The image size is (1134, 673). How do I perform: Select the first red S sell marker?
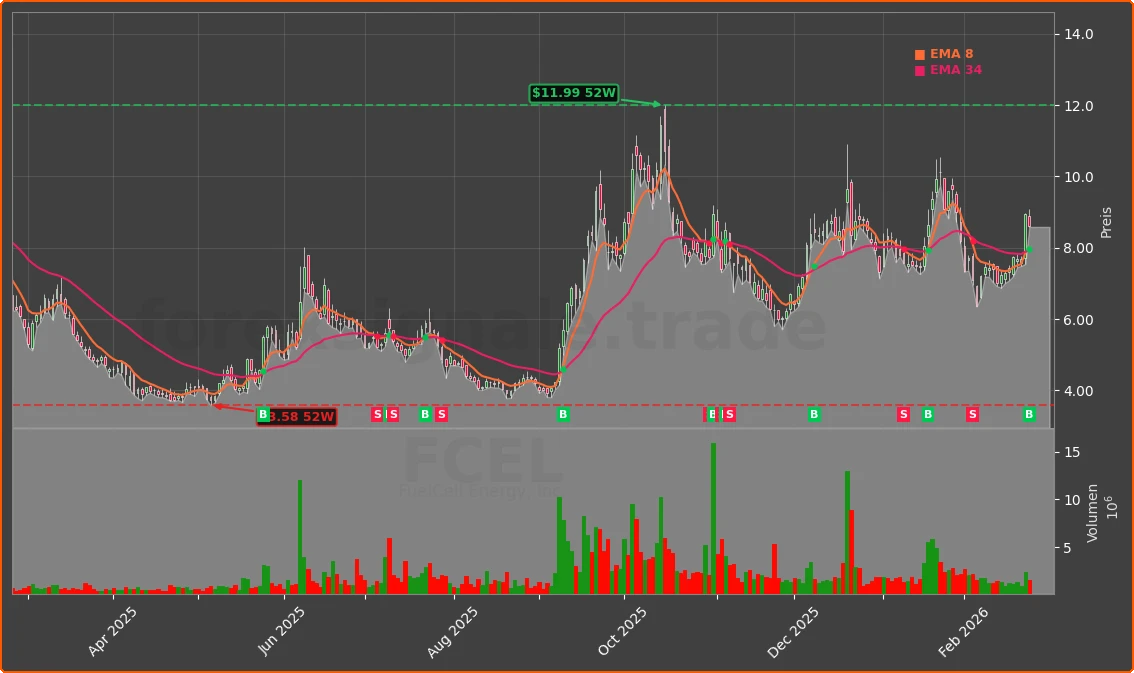point(377,415)
